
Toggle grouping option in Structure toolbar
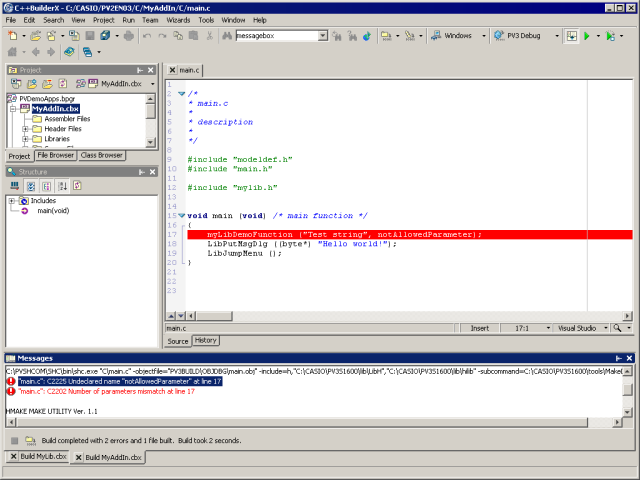point(47,186)
